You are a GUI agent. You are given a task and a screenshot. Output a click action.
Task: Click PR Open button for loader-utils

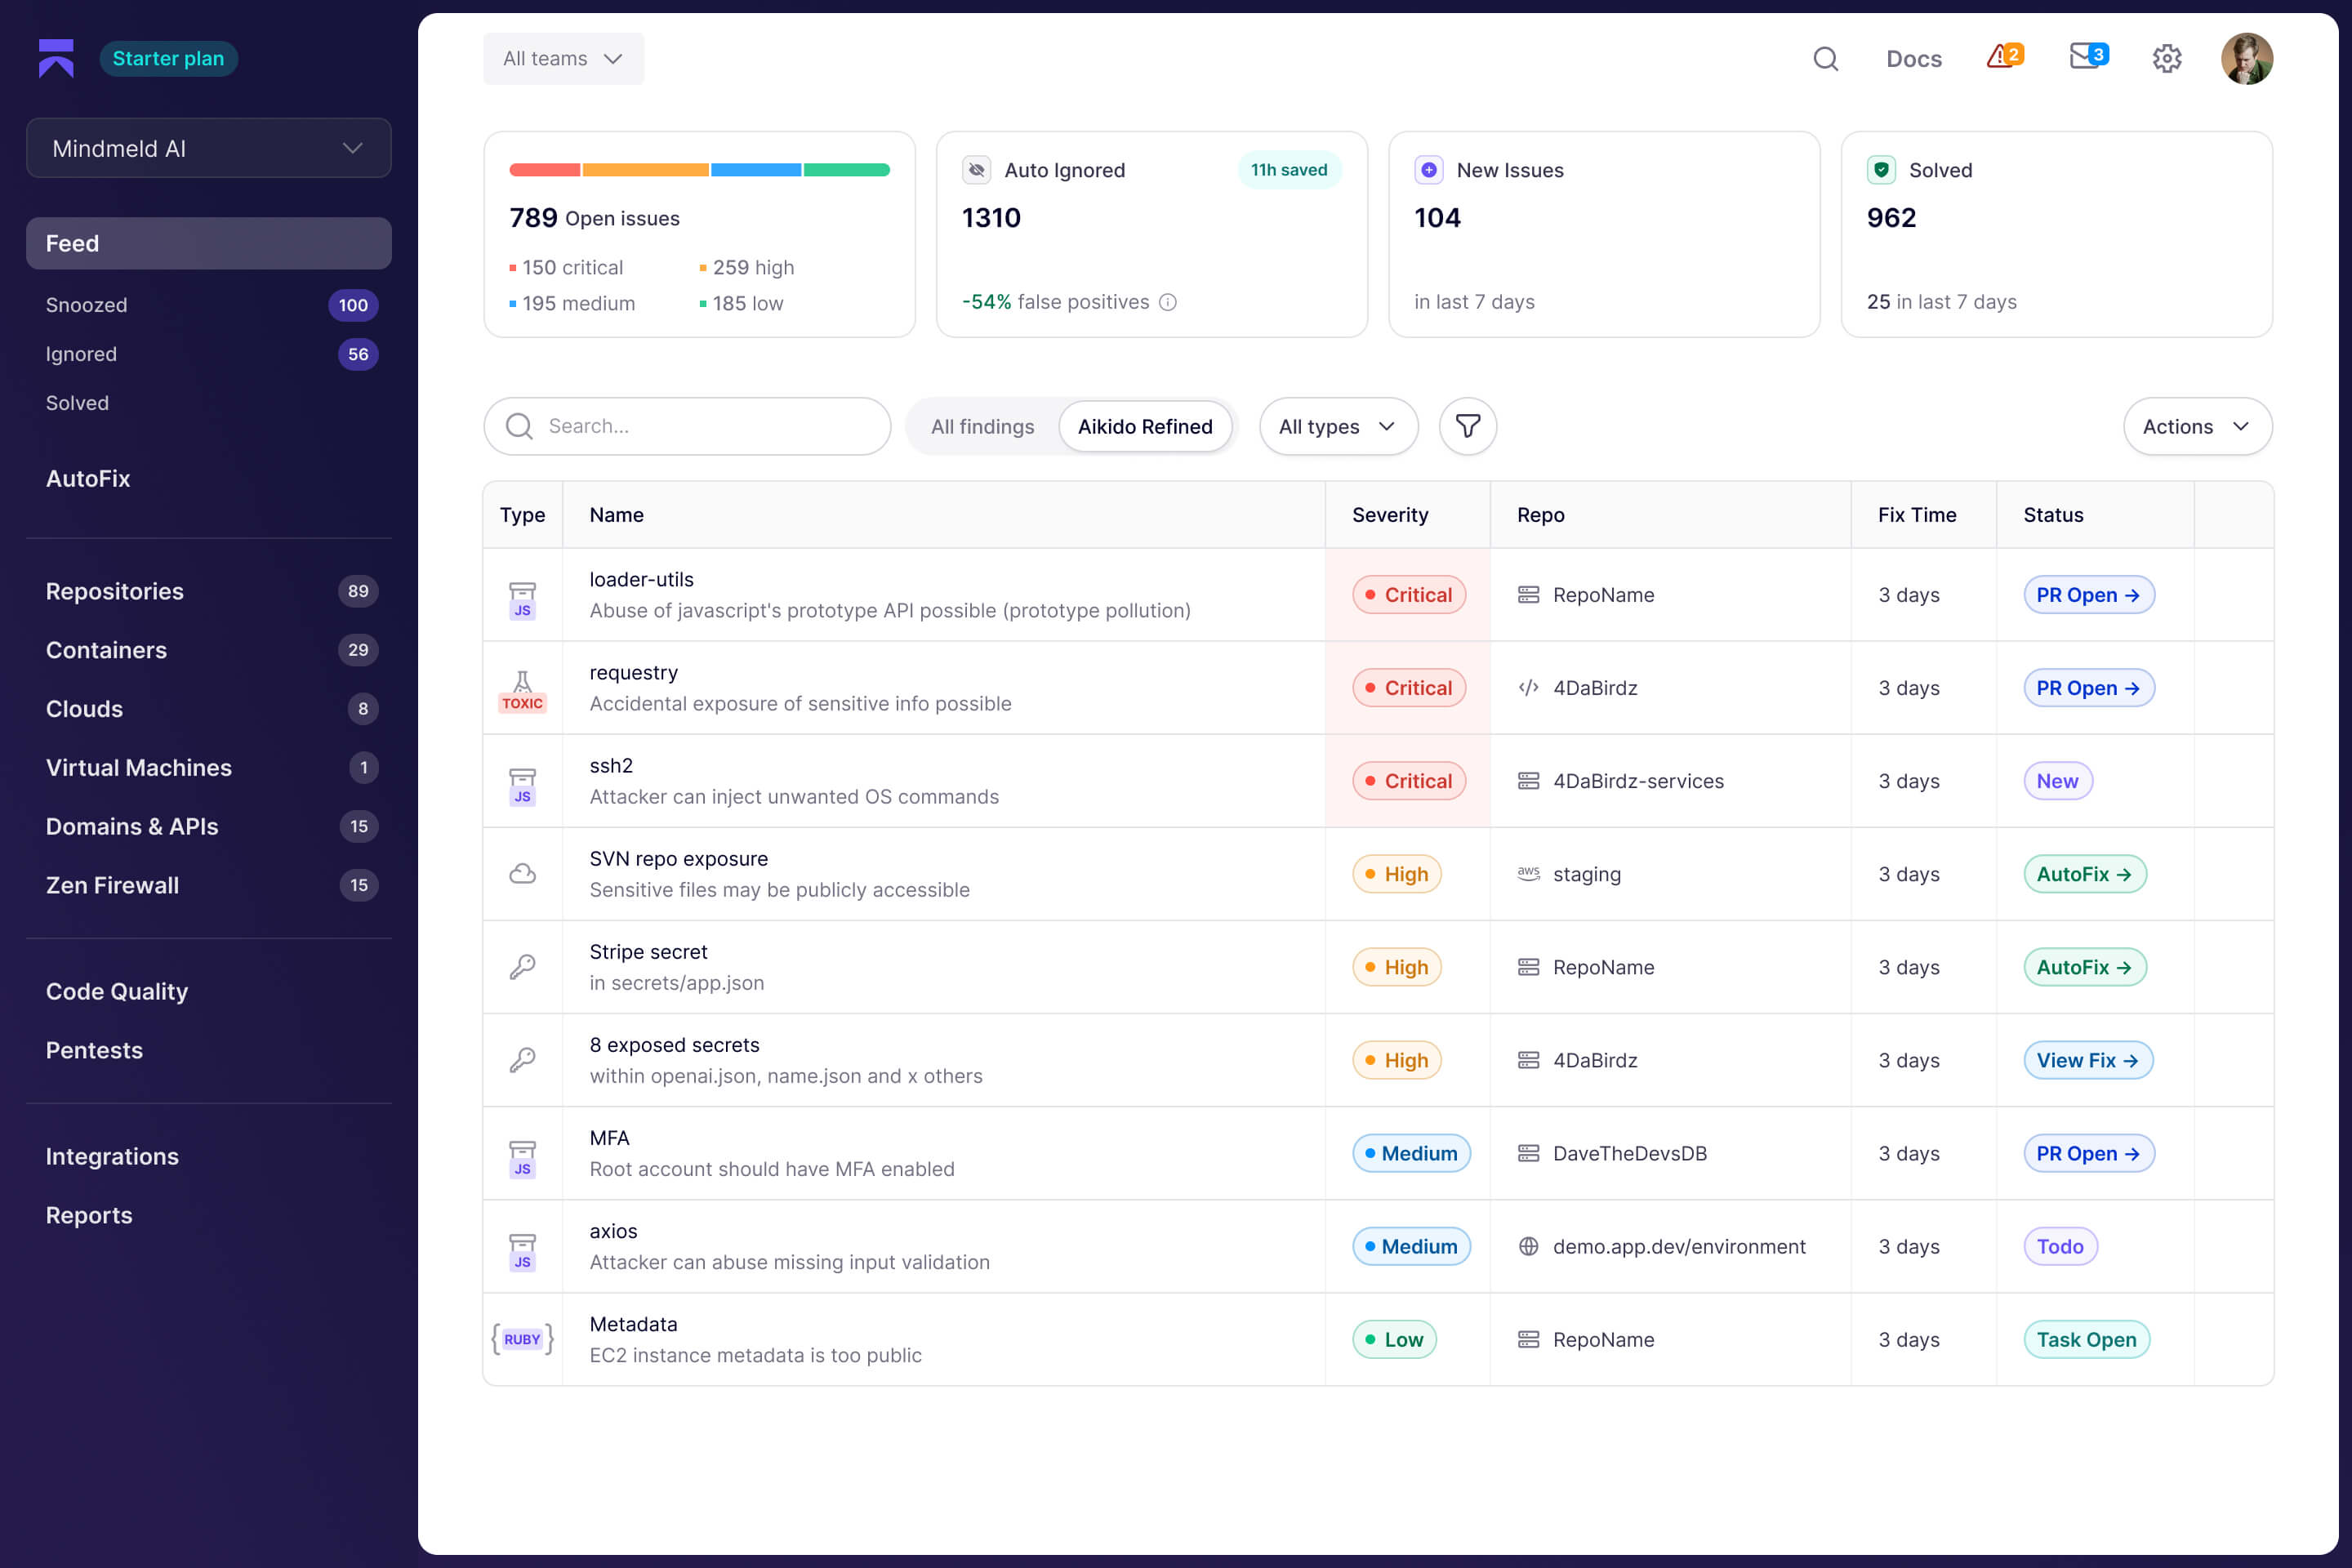[x=2087, y=595]
